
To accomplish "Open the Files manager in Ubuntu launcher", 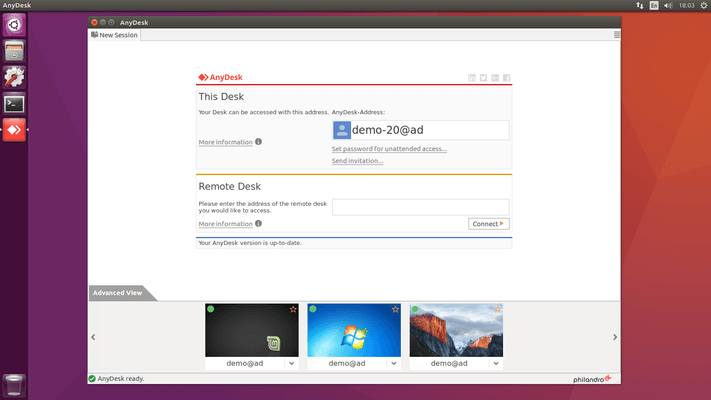I will 14,51.
